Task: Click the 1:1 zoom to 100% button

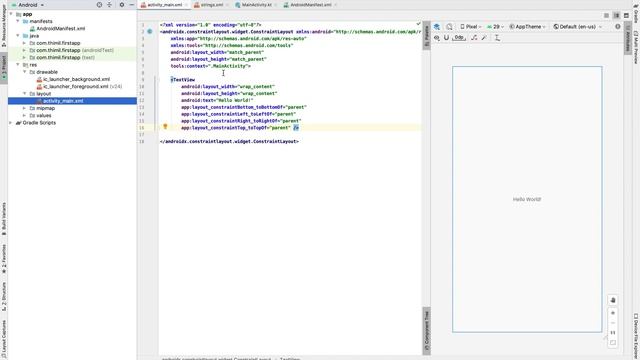Action: (x=613, y=333)
